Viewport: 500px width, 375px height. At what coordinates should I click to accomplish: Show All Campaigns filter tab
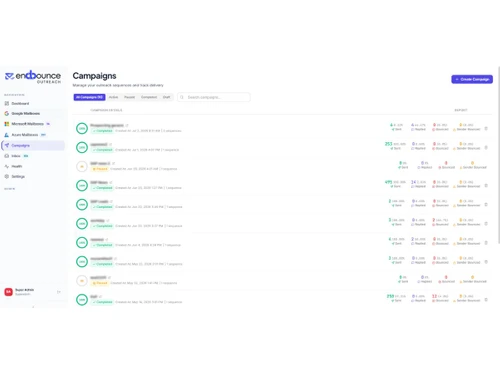click(x=89, y=97)
